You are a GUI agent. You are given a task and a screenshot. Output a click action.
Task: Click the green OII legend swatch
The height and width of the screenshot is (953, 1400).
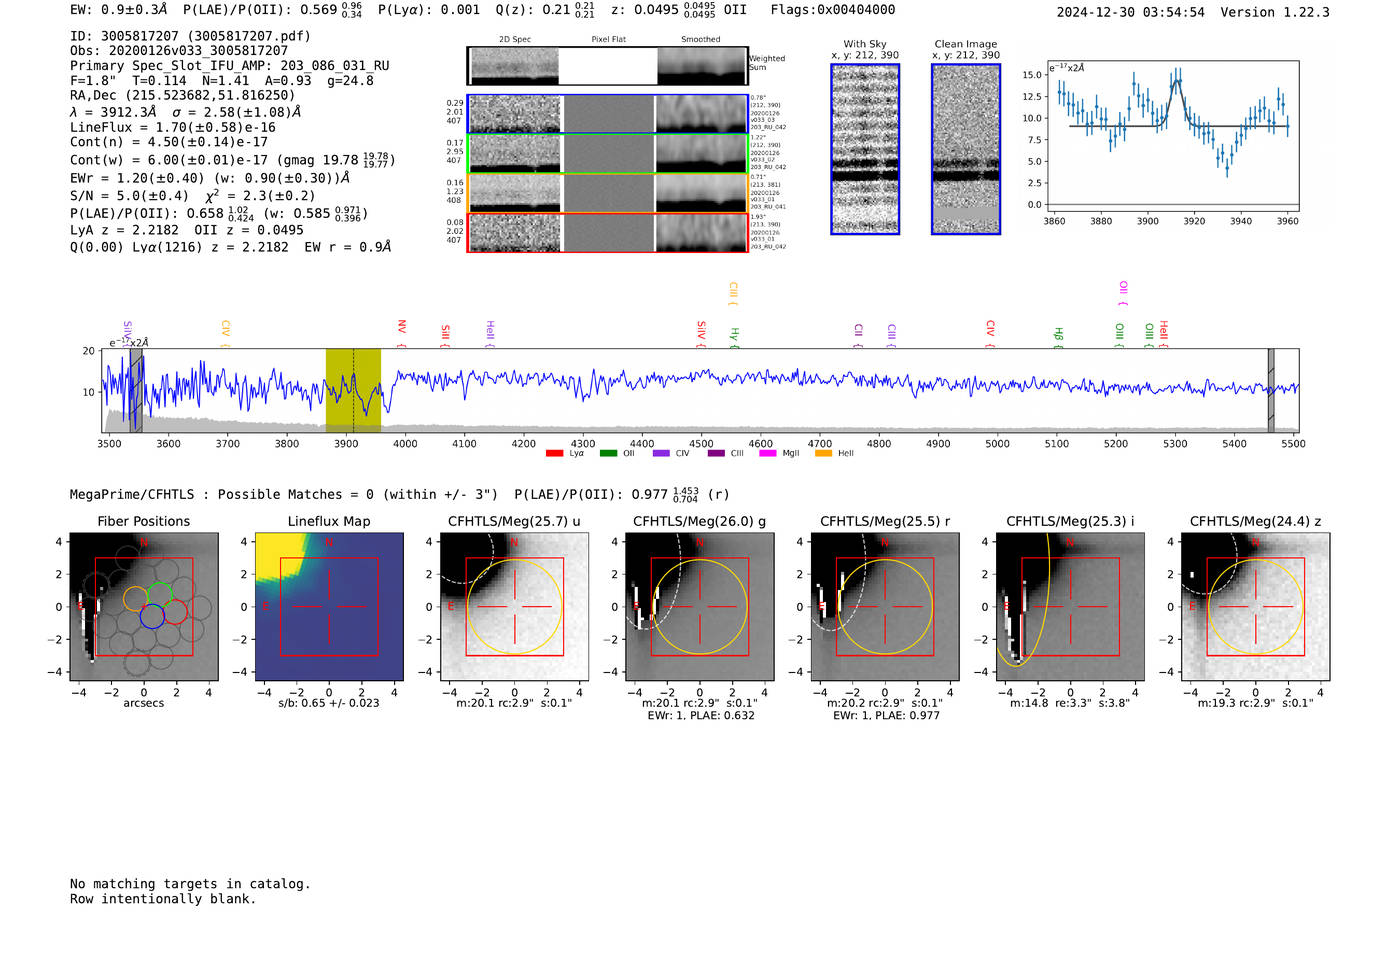tap(608, 453)
